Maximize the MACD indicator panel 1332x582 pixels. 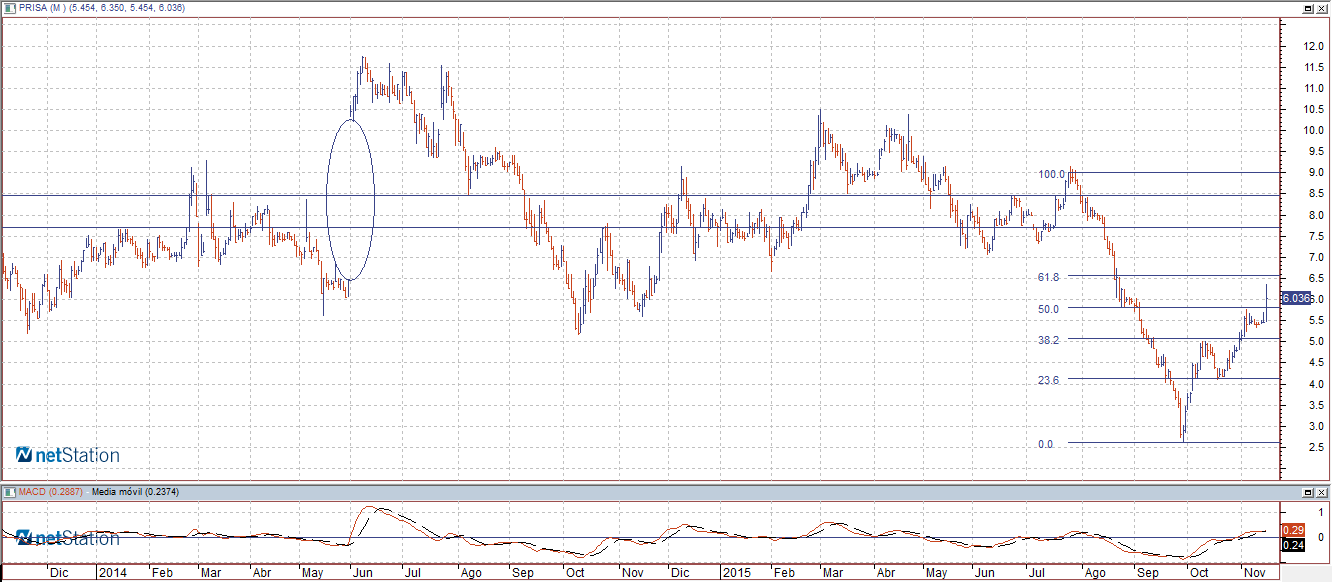(1307, 492)
